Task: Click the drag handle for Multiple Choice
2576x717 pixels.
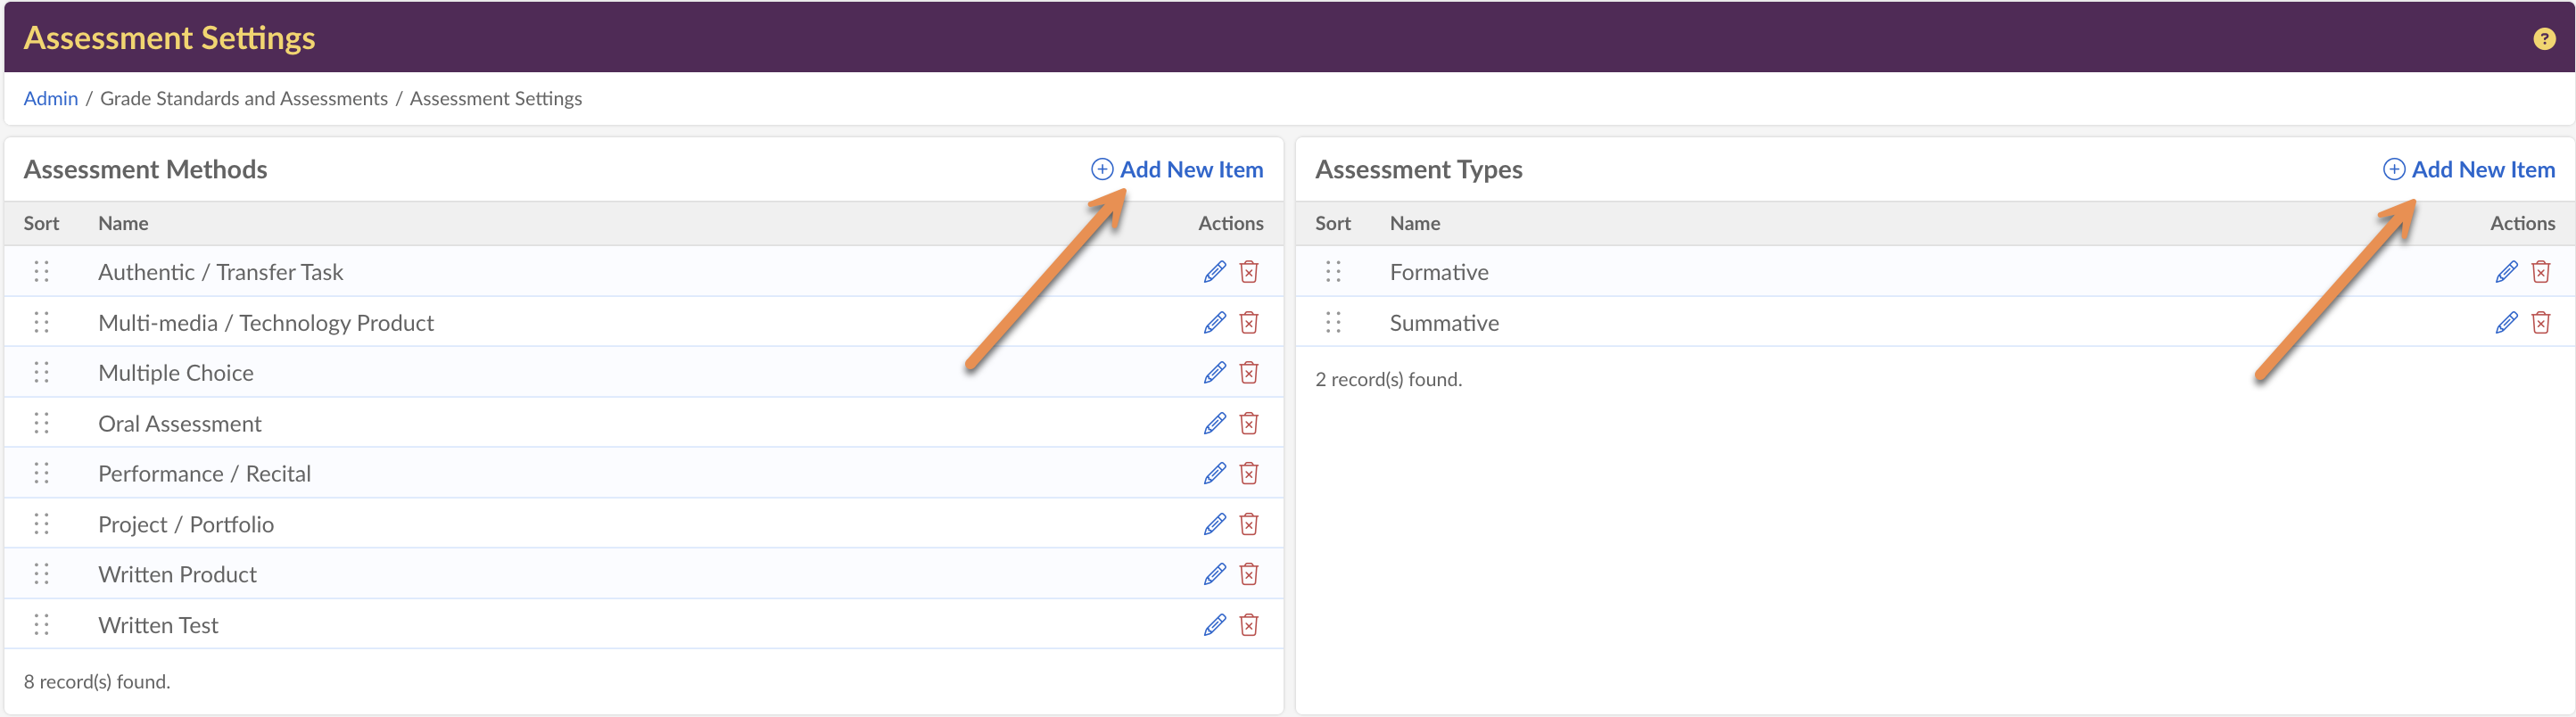Action: (x=41, y=373)
